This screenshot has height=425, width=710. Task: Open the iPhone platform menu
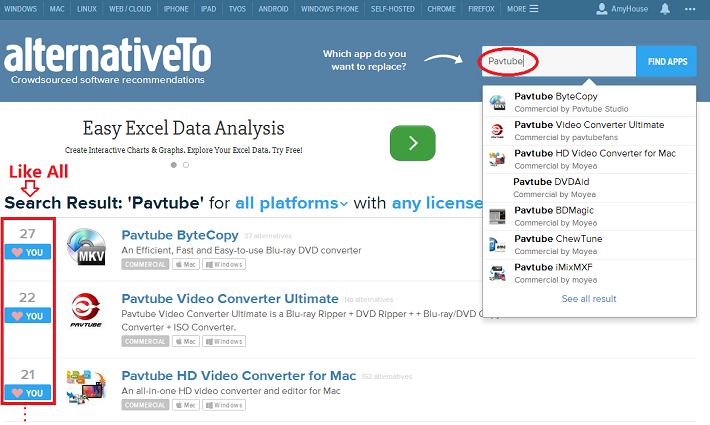pyautogui.click(x=176, y=9)
